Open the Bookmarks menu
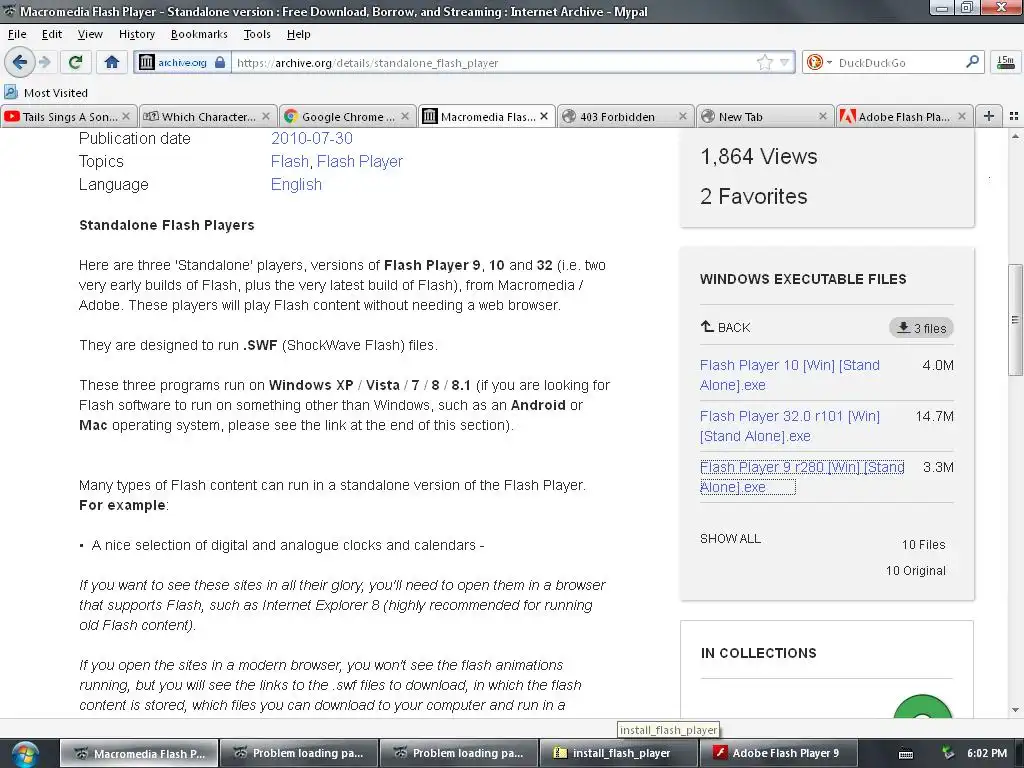 coord(199,34)
